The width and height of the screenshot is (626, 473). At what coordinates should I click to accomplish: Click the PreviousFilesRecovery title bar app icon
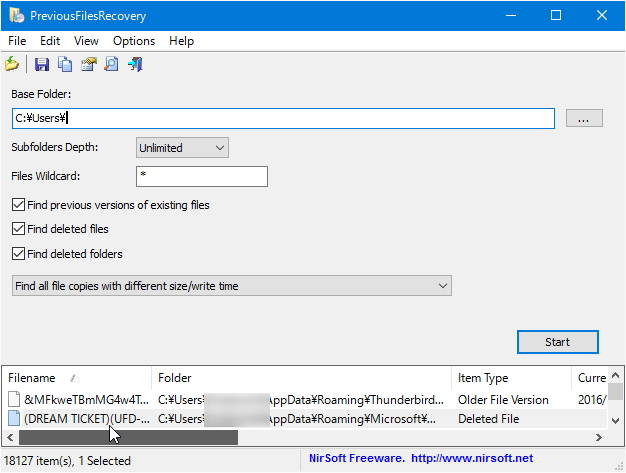click(x=17, y=15)
